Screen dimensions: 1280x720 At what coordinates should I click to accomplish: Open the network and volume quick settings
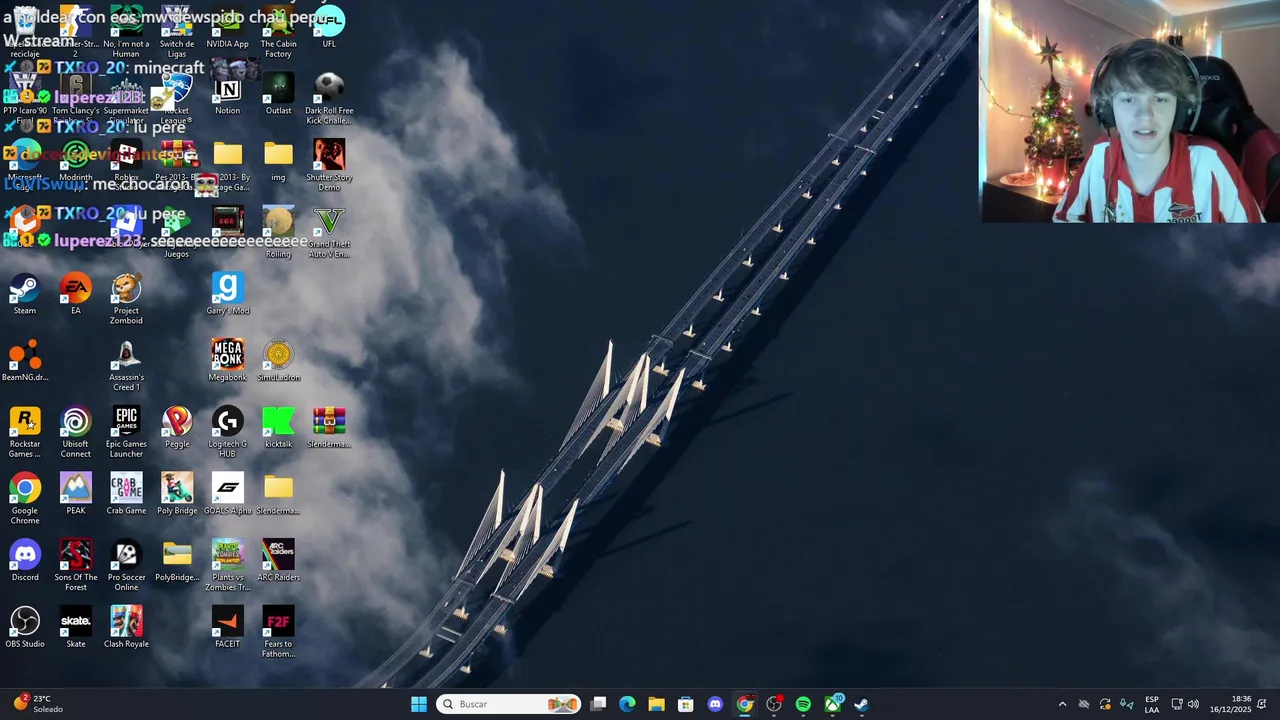click(1186, 704)
